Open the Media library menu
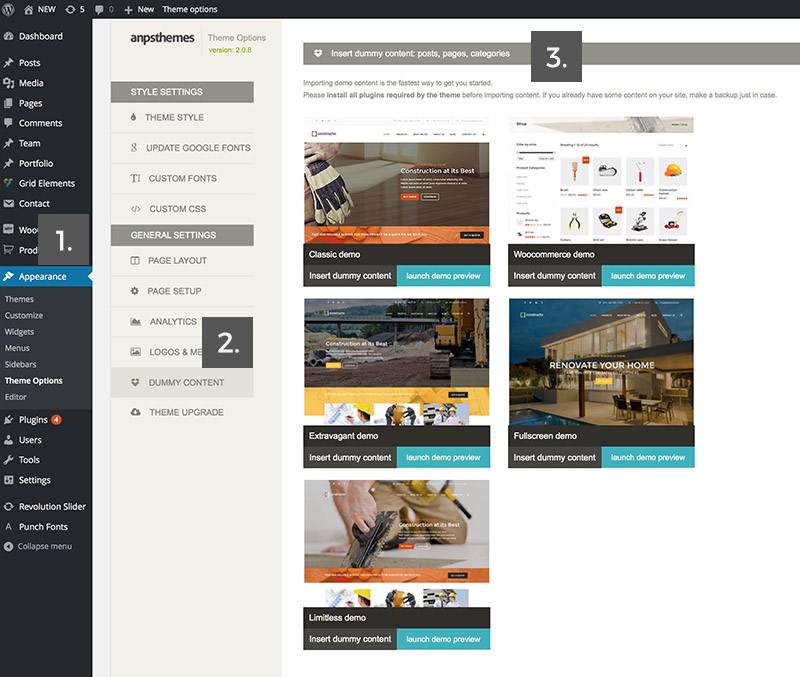This screenshot has height=677, width=800. tap(31, 83)
